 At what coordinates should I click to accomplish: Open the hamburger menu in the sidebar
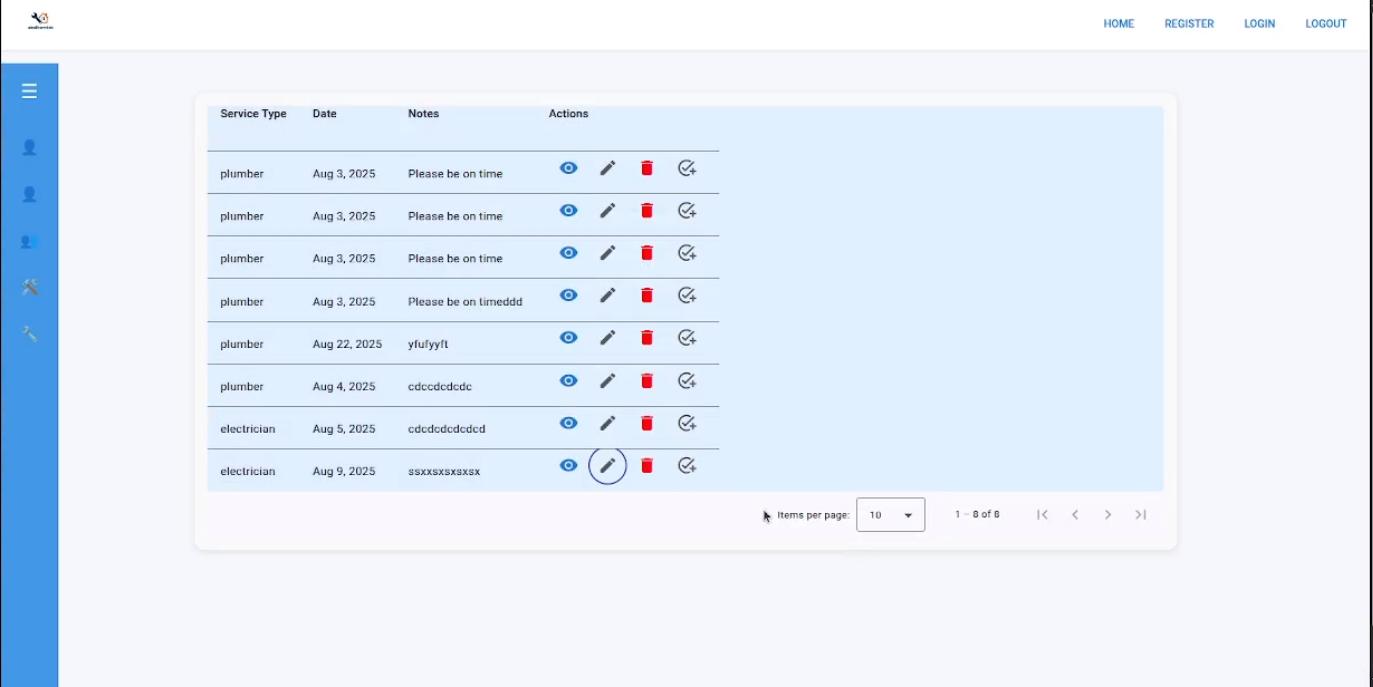pos(29,91)
